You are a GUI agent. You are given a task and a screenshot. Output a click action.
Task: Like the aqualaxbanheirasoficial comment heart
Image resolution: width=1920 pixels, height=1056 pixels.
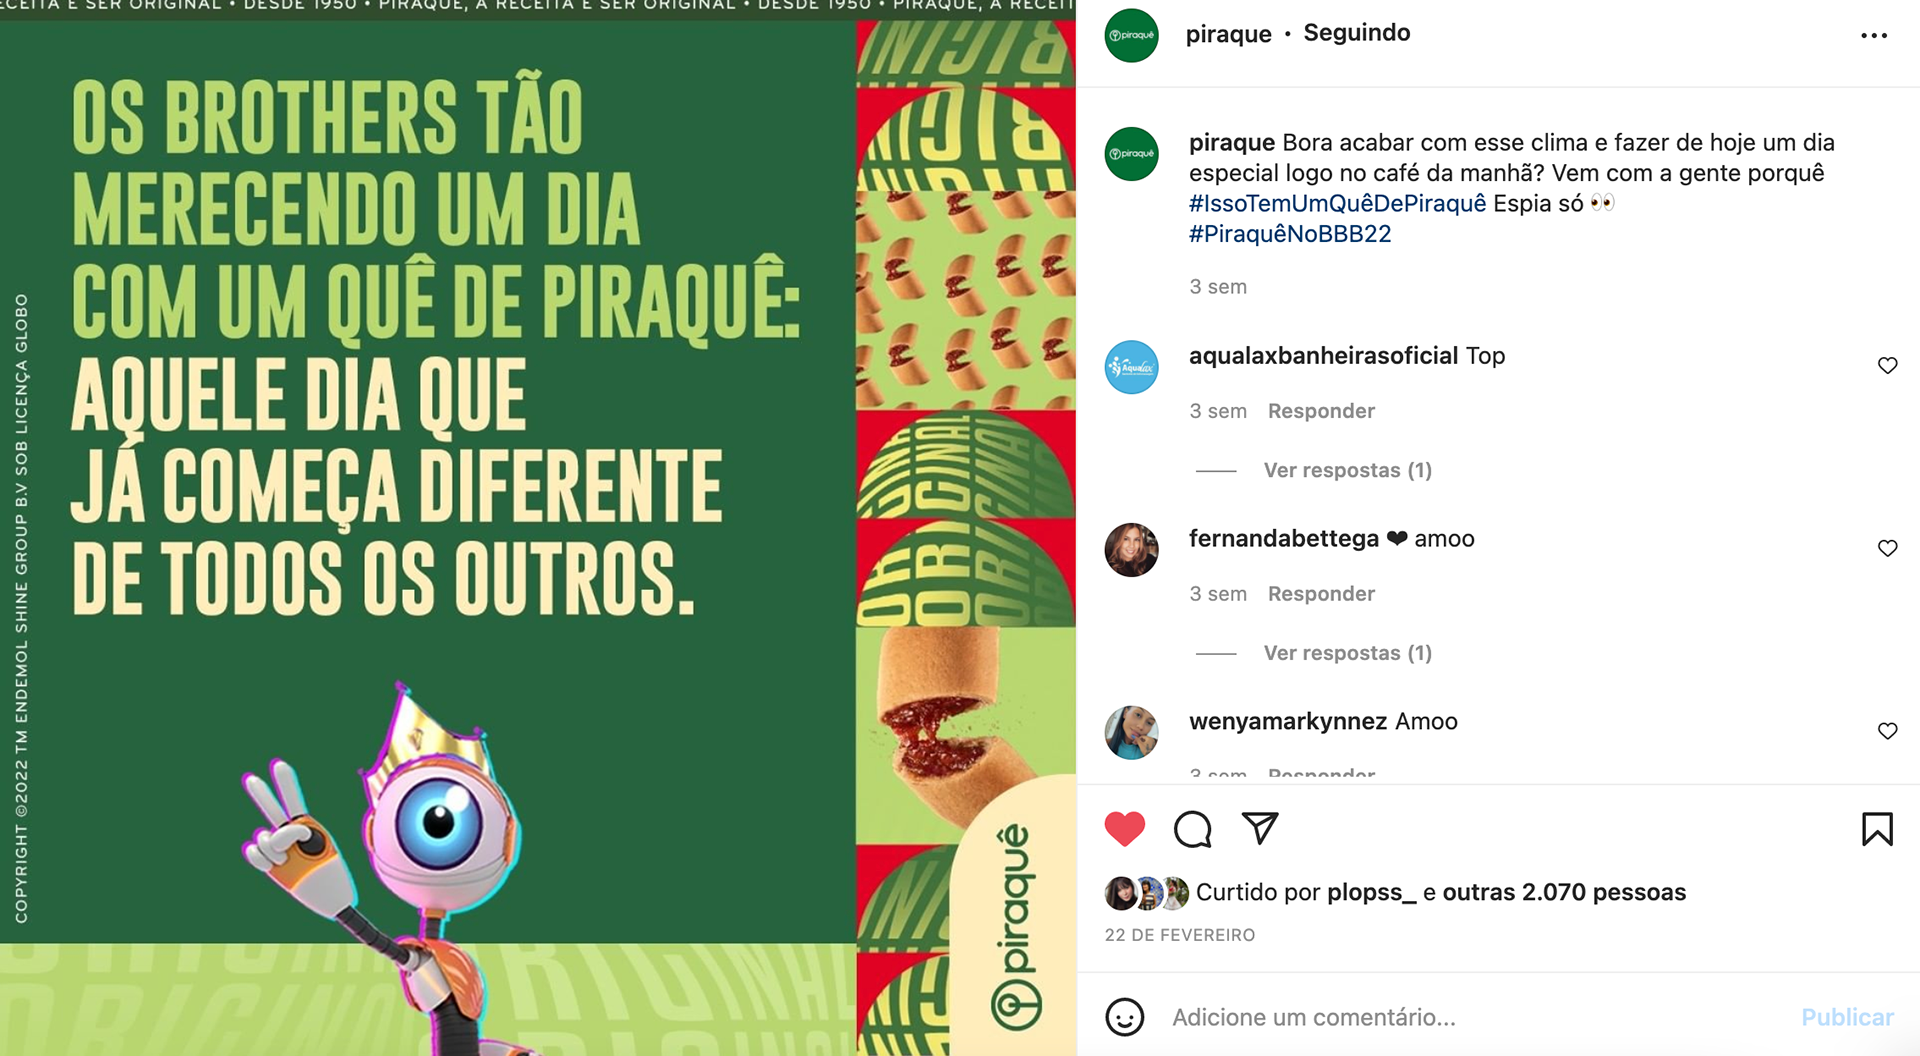pos(1887,365)
